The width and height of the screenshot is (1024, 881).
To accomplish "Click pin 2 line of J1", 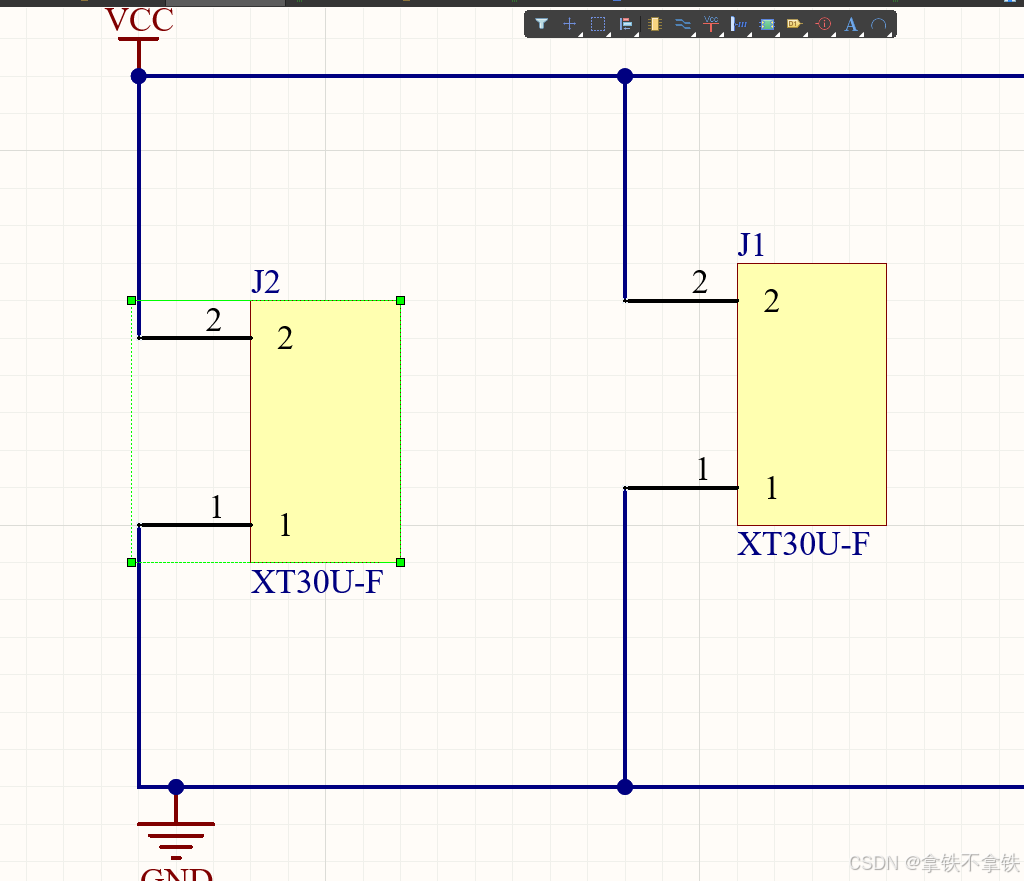I will 682,300.
